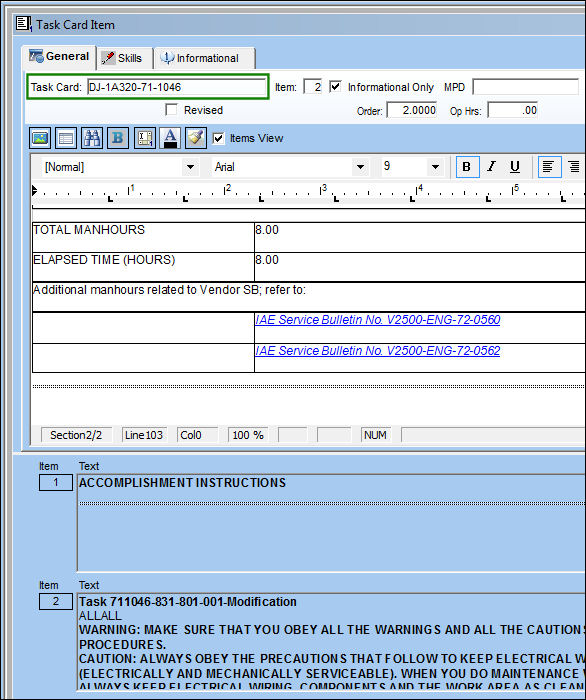Open the Arial font dropdown
This screenshot has width=586, height=700.
click(360, 167)
